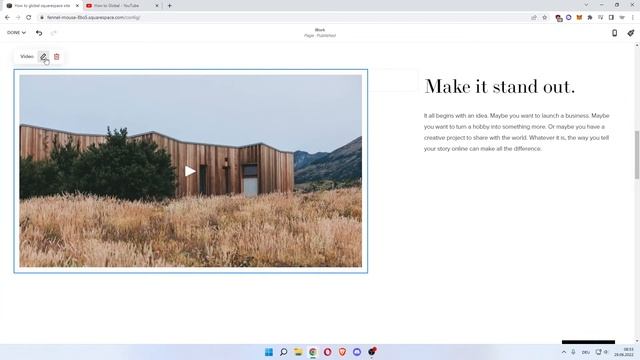Click the 'Video' block label

pyautogui.click(x=27, y=57)
